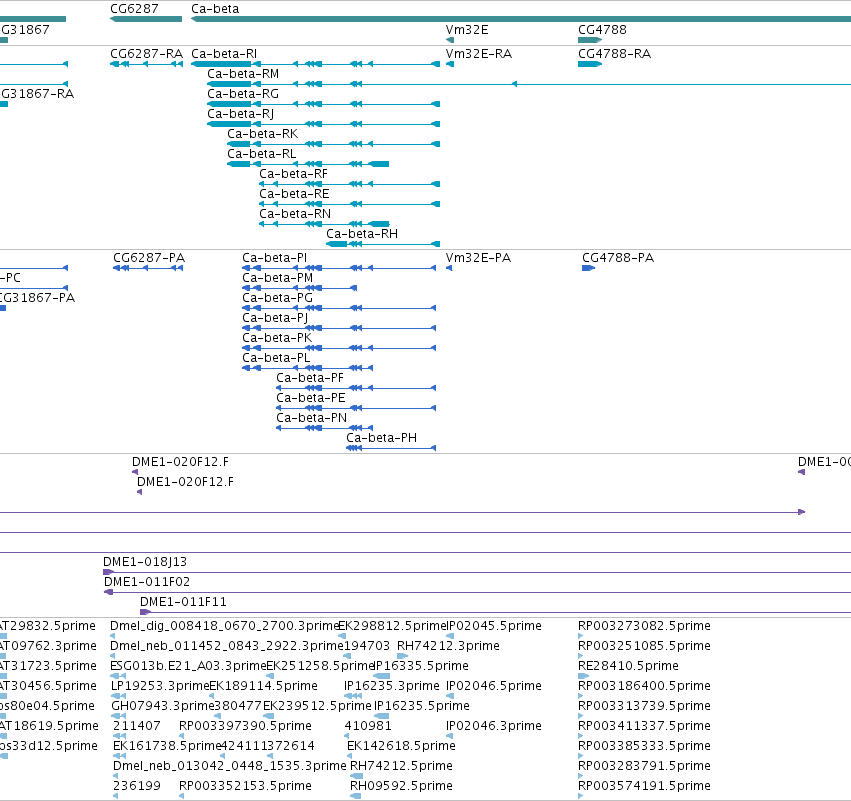
Task: Click the CG4788 gene label
Action: click(602, 30)
